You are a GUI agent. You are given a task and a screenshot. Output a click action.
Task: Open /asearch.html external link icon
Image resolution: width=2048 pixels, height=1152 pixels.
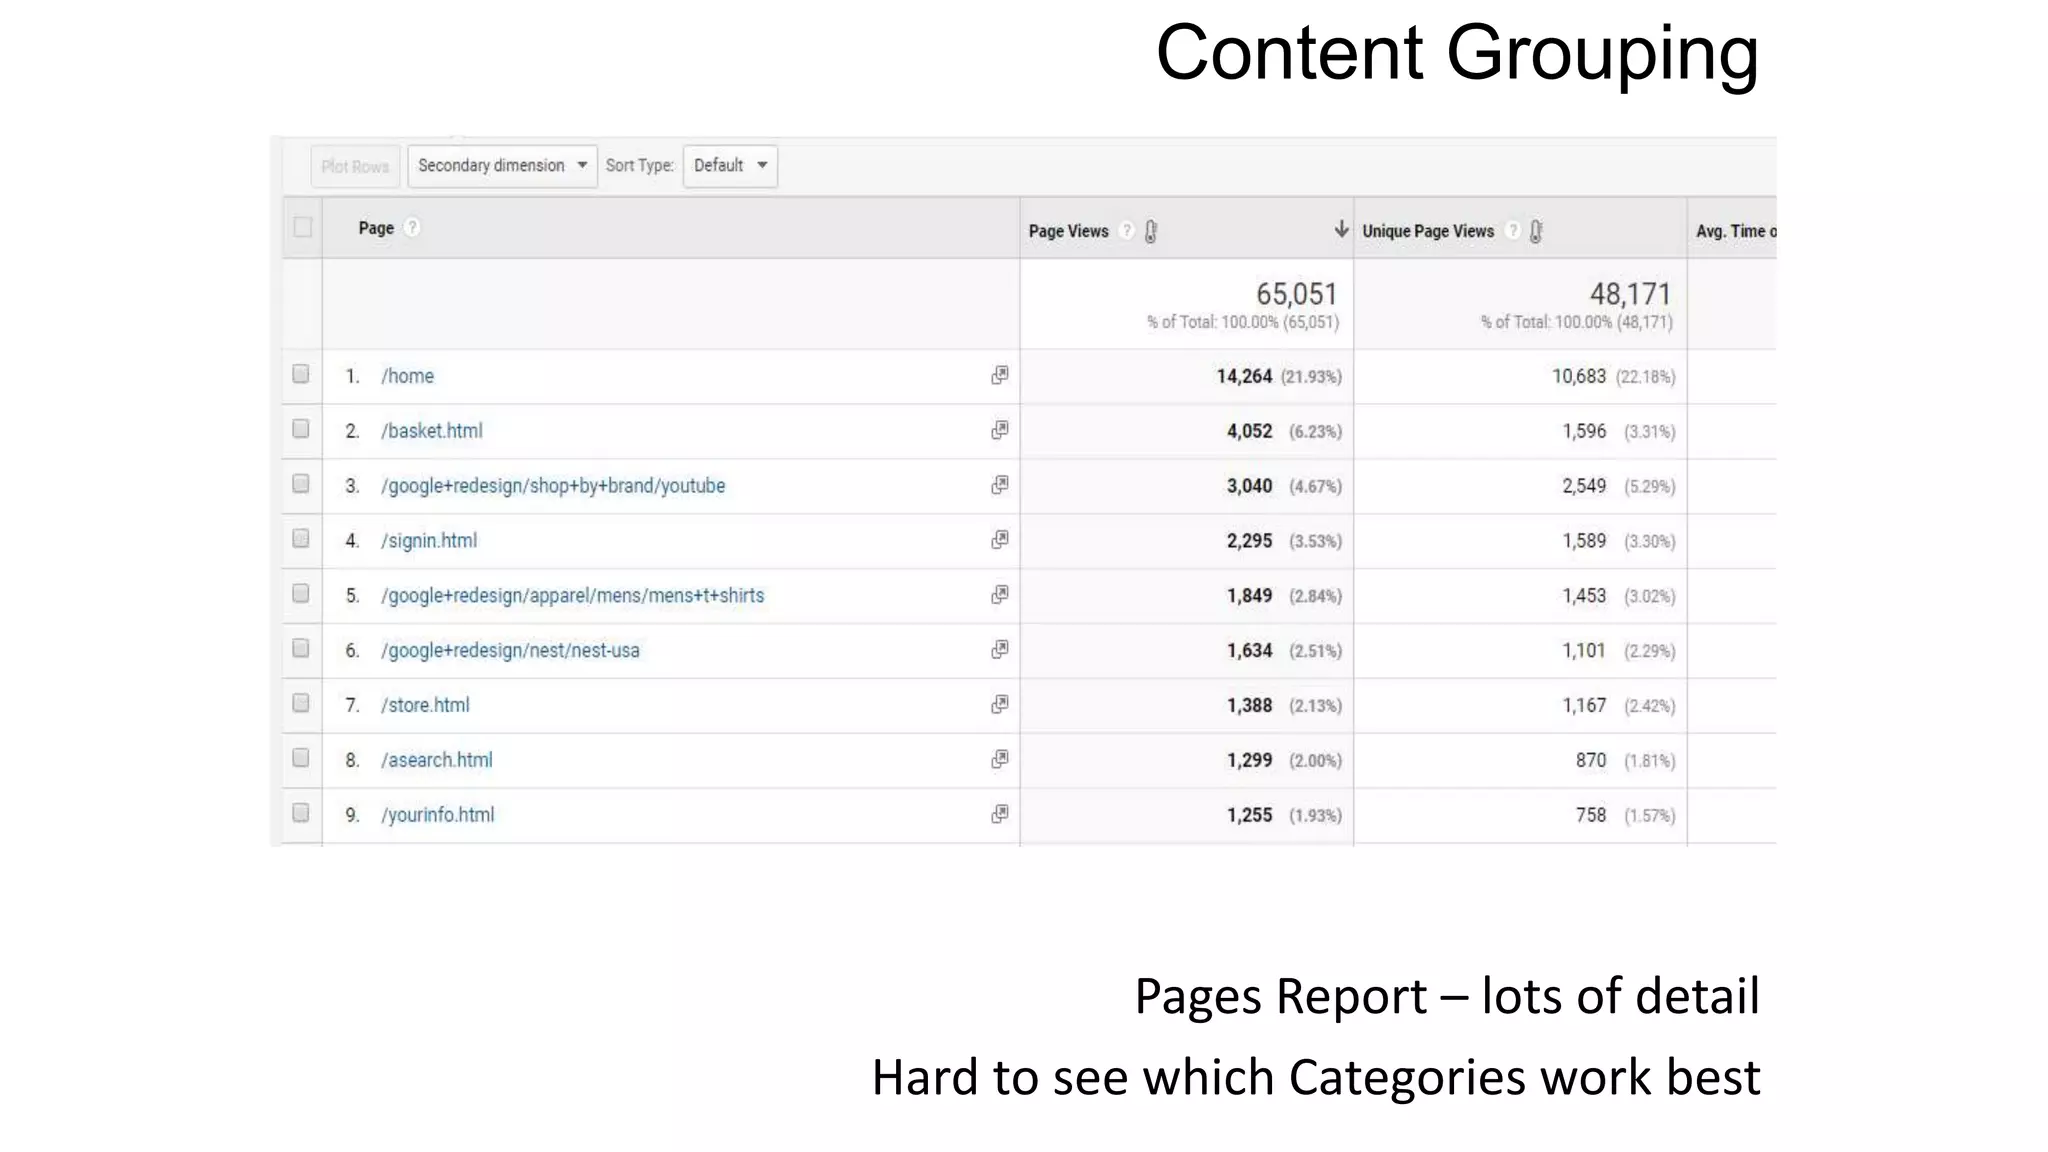[x=999, y=760]
